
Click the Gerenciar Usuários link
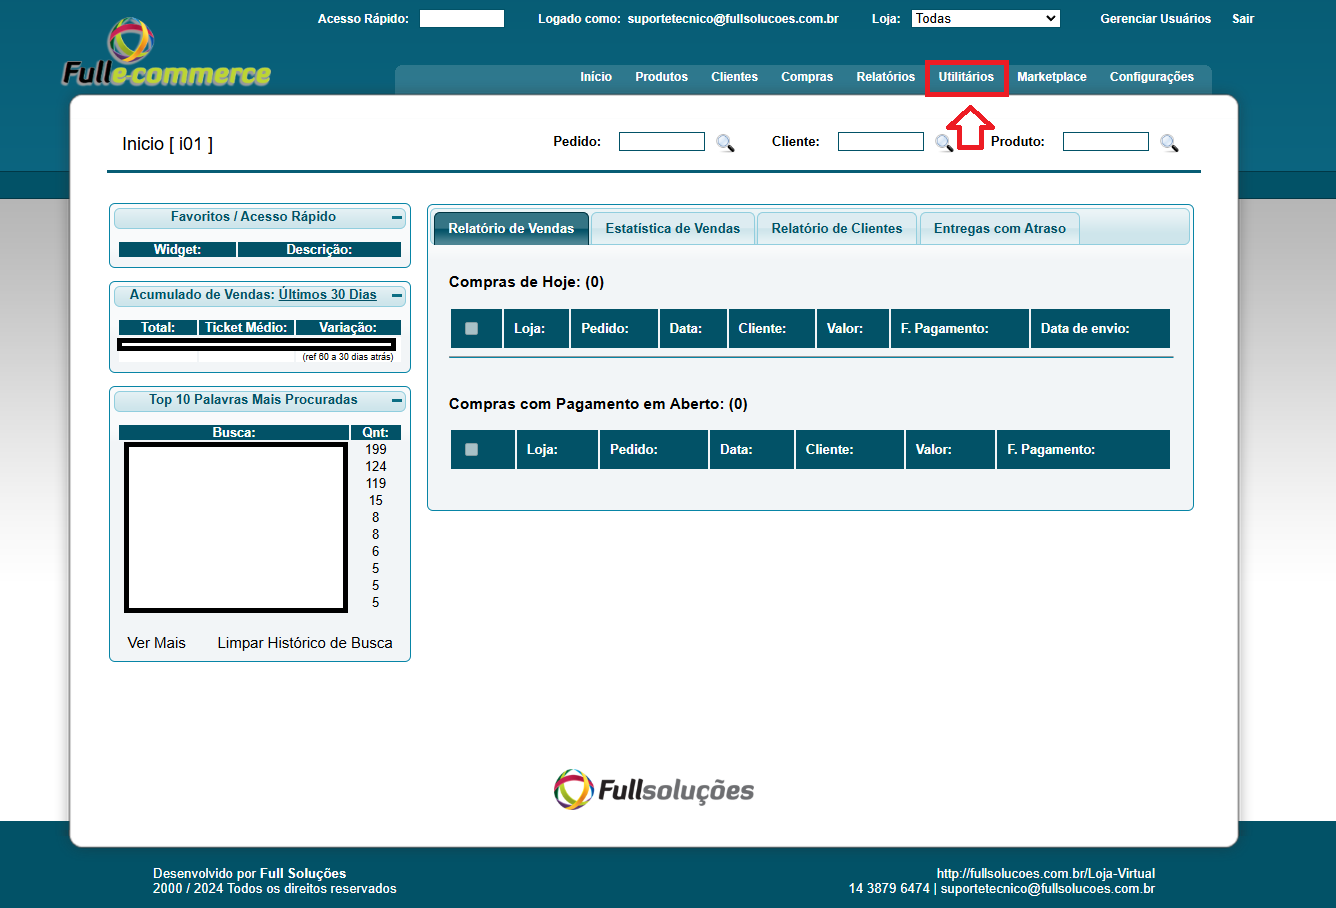(x=1155, y=19)
